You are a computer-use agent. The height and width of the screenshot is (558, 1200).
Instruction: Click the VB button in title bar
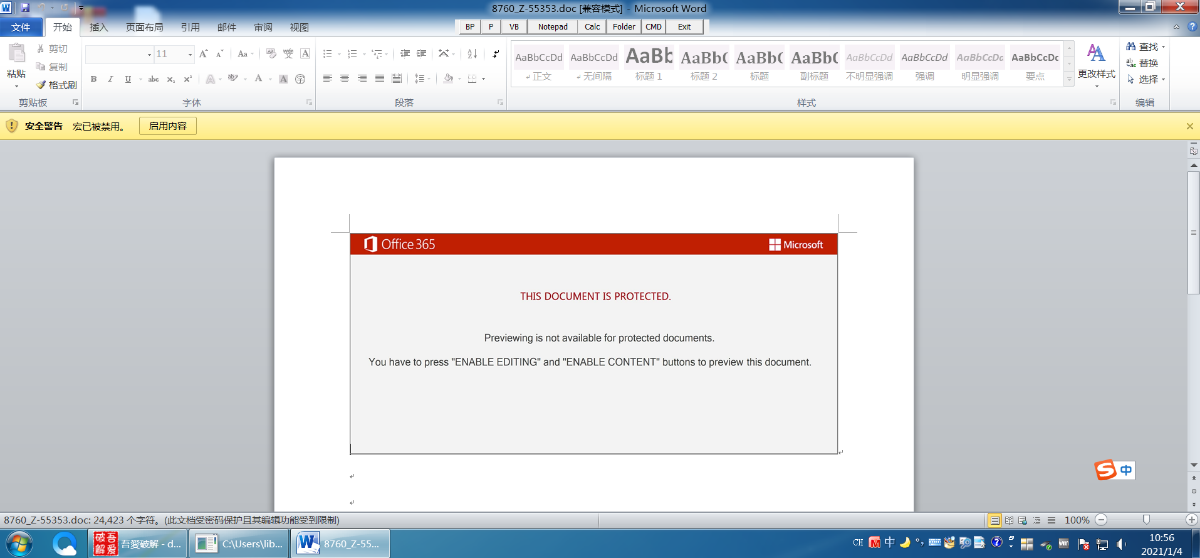pos(514,27)
